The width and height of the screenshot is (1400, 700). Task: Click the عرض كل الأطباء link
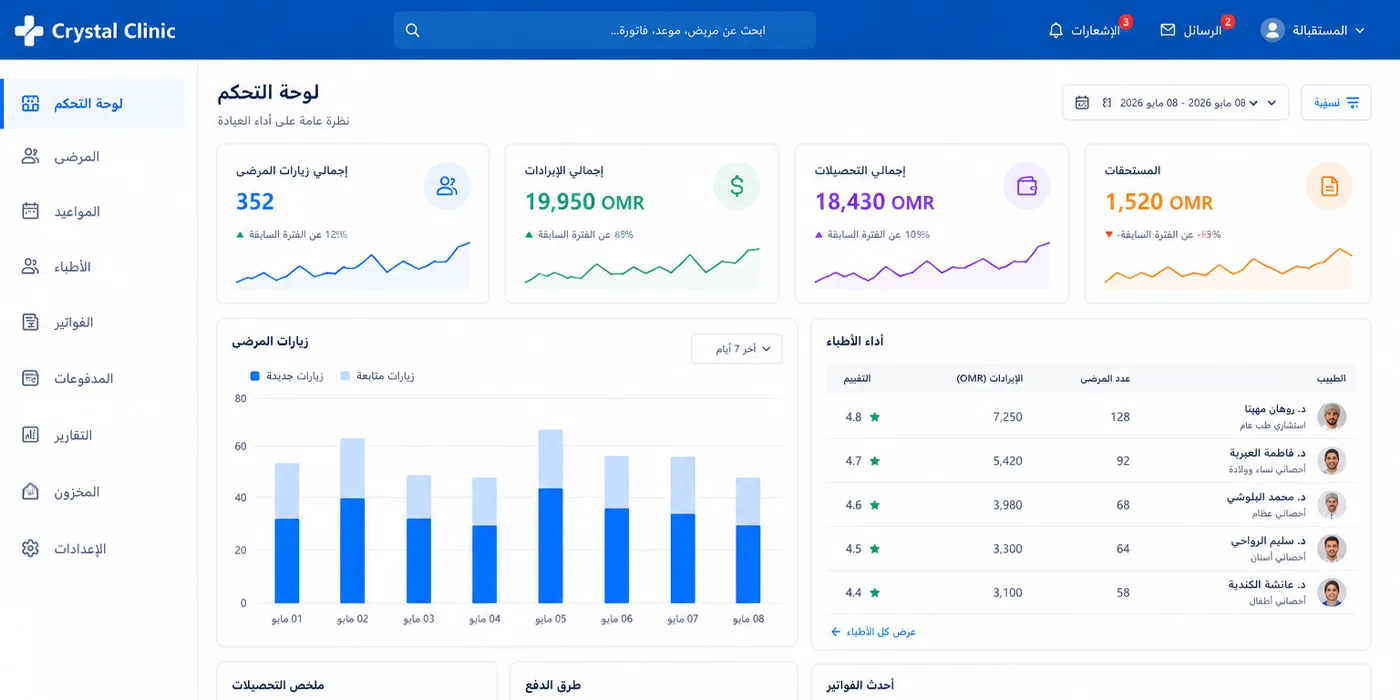click(873, 632)
